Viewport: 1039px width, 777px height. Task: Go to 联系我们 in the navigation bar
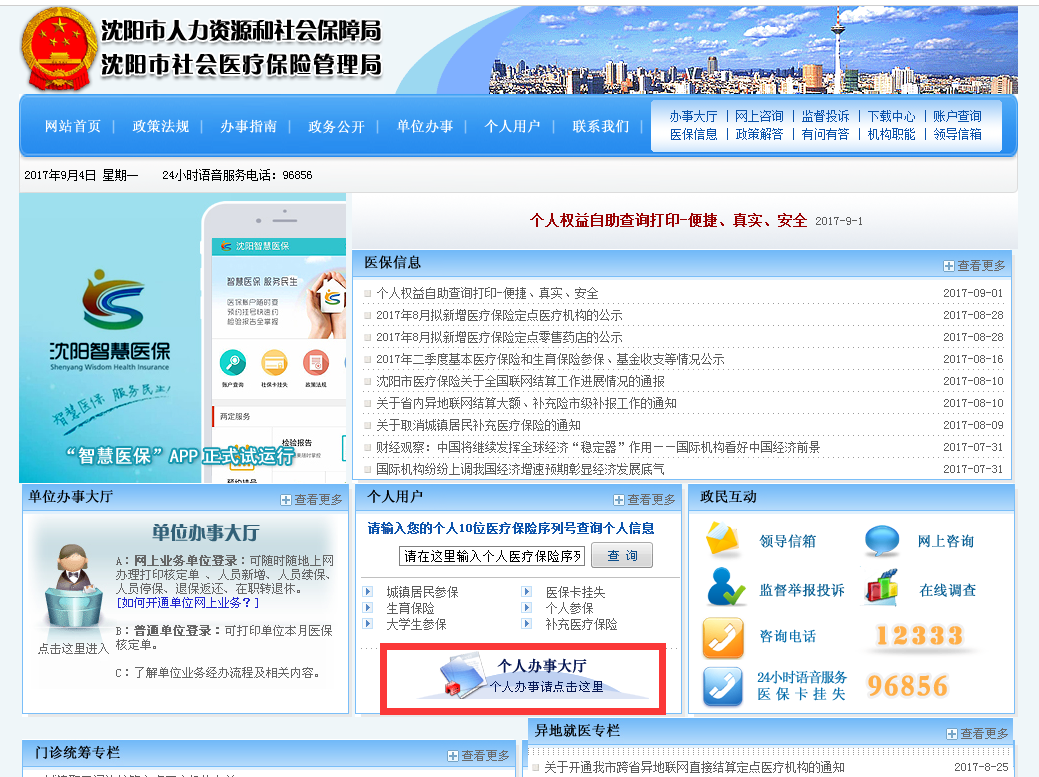600,126
